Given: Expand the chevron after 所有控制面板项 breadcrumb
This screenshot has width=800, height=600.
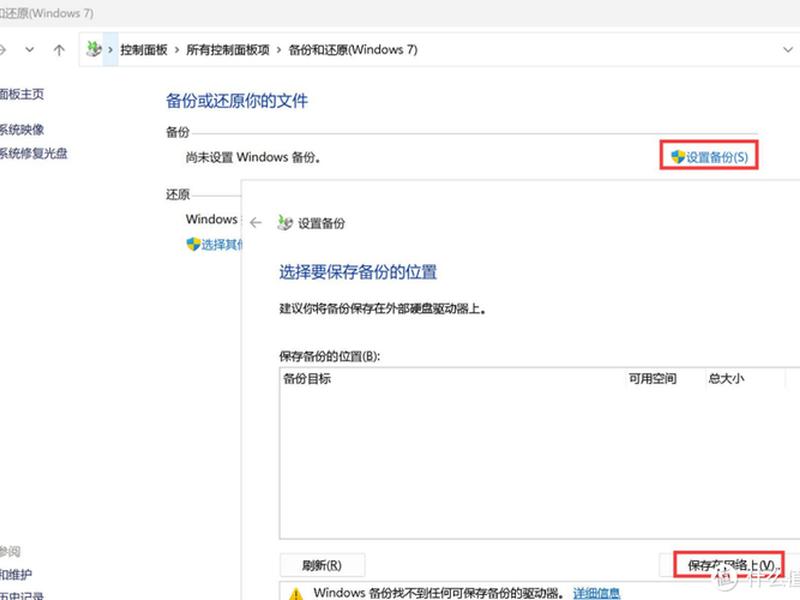Looking at the screenshot, I should 279,49.
